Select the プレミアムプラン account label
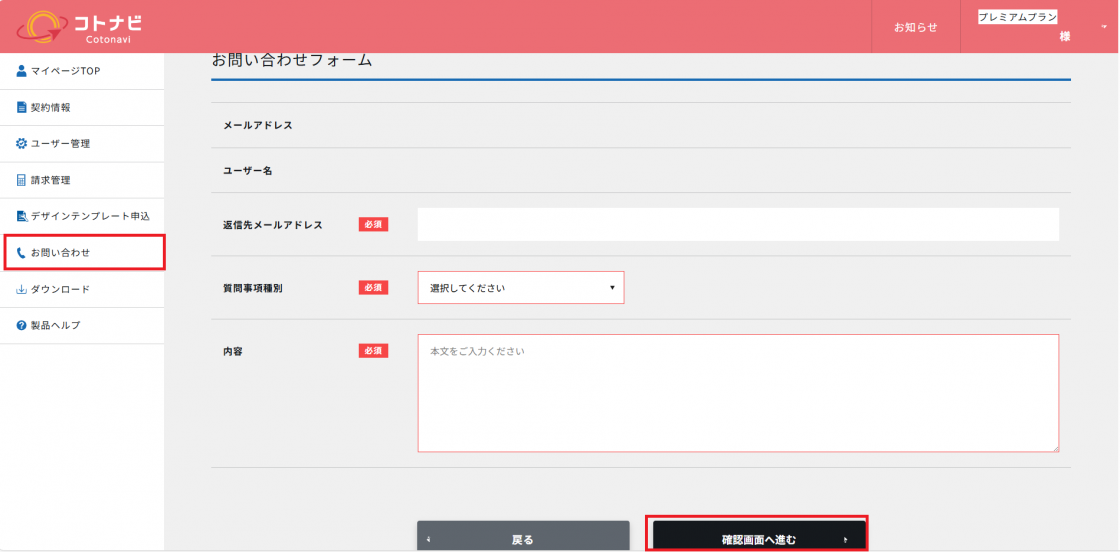This screenshot has width=1120, height=552. click(1017, 17)
